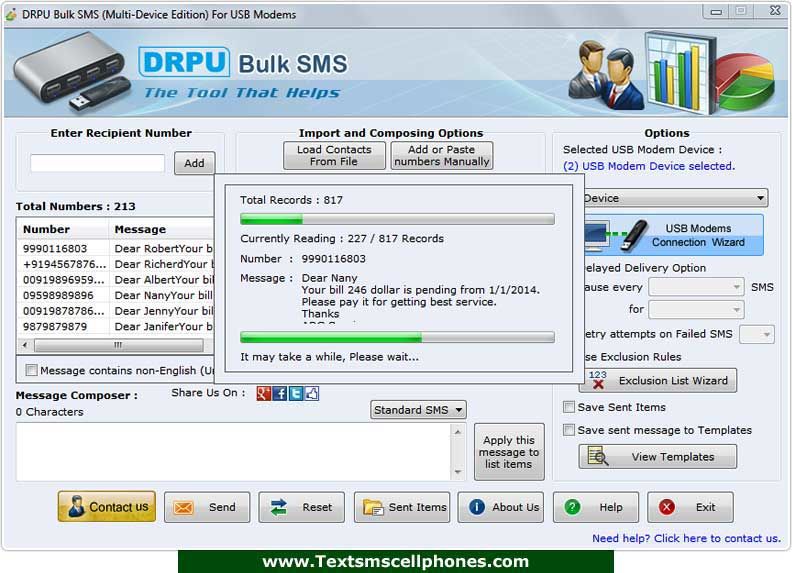Click the composer scrollbar down arrow
The height and width of the screenshot is (573, 792).
458,472
